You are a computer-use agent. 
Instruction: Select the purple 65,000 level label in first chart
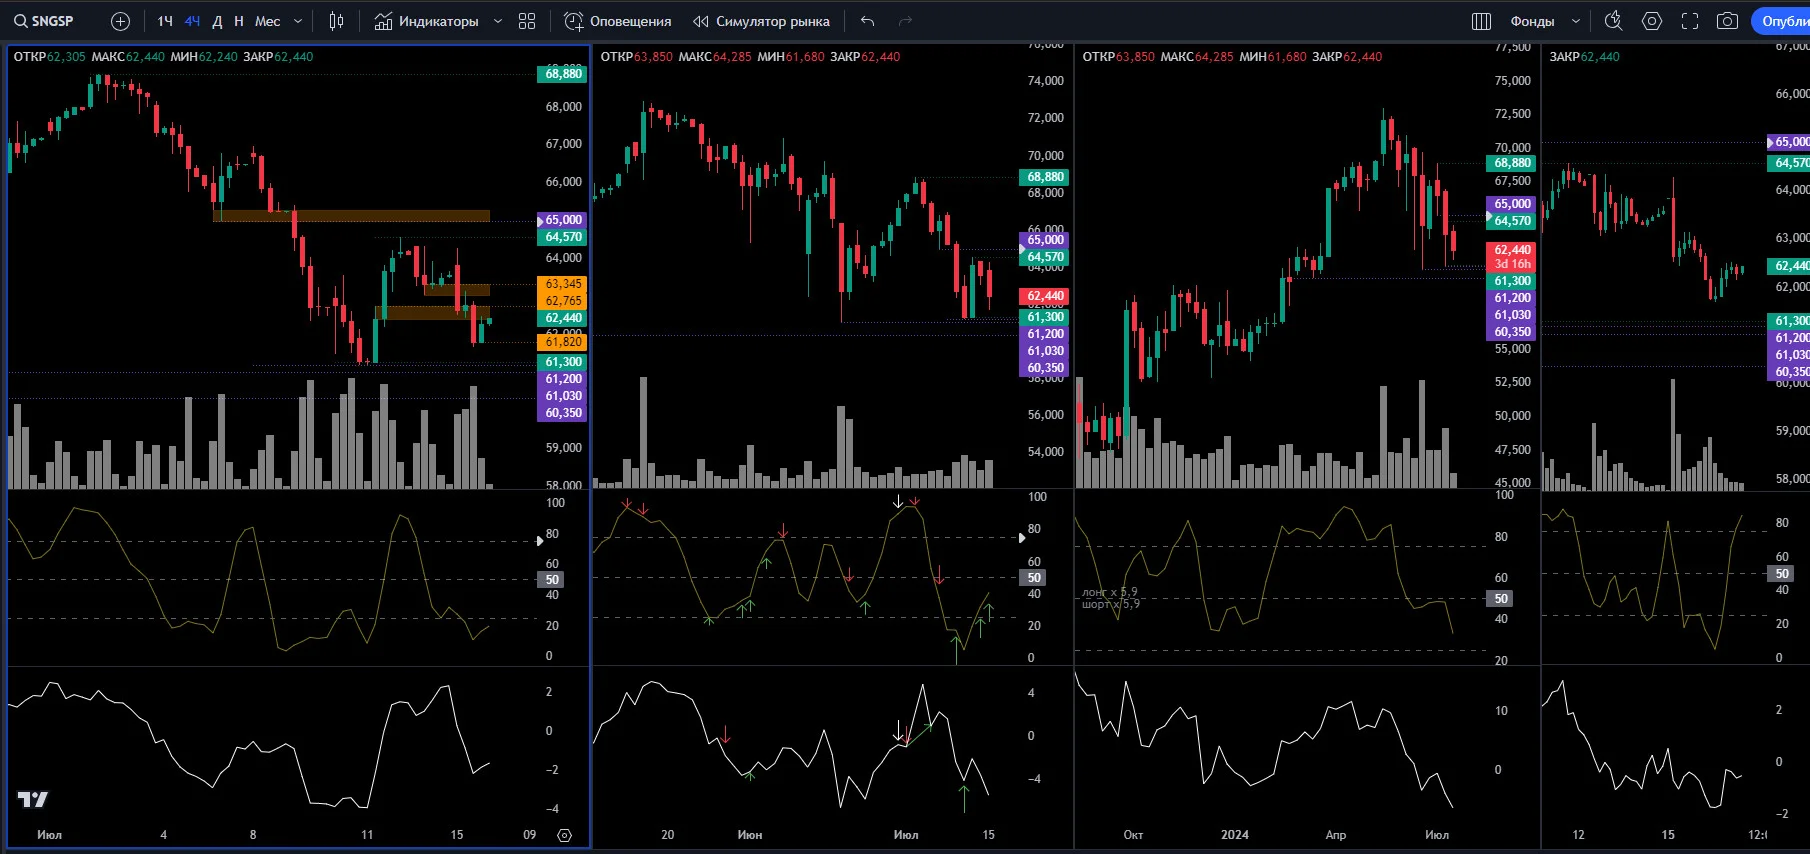(563, 220)
